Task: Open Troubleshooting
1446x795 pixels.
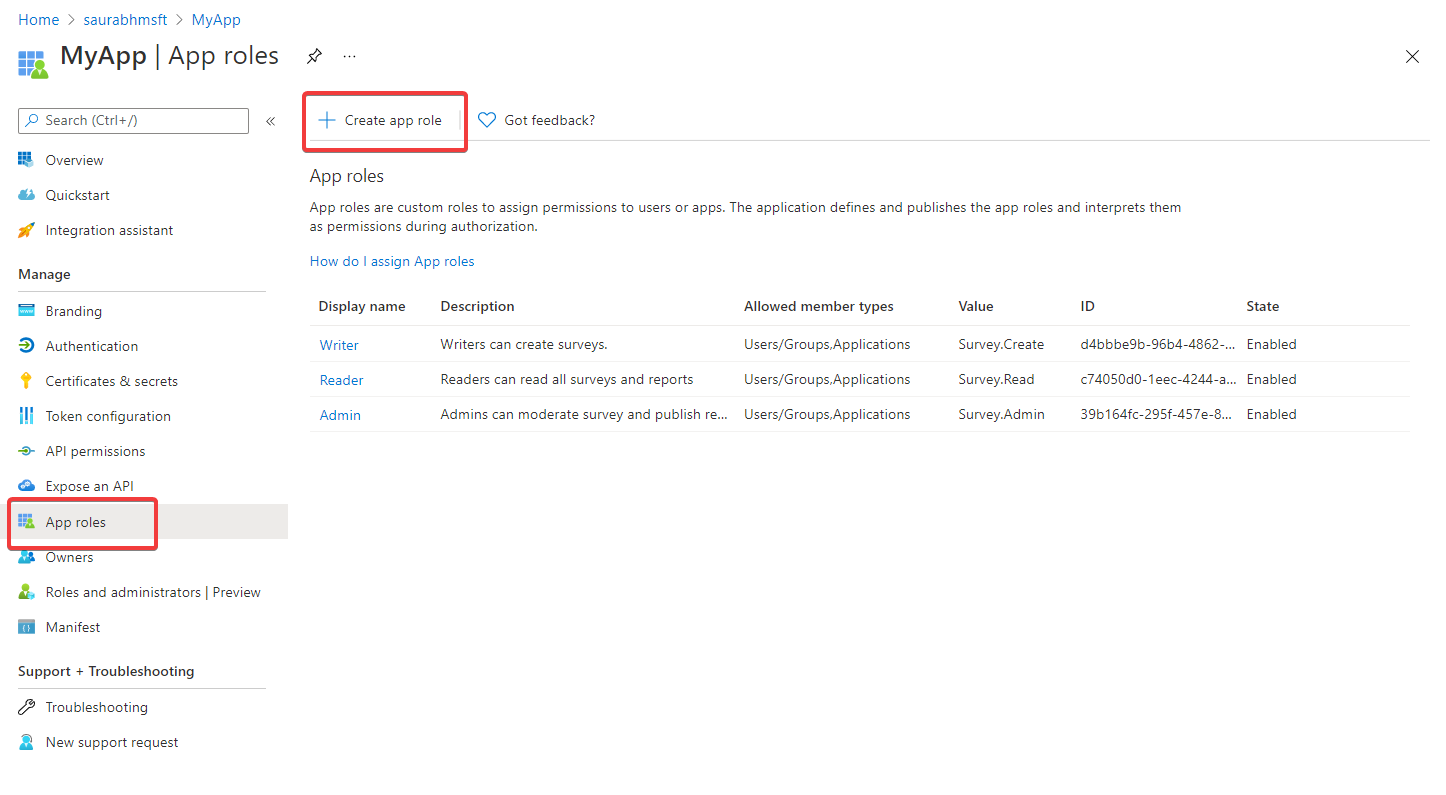Action: (94, 706)
